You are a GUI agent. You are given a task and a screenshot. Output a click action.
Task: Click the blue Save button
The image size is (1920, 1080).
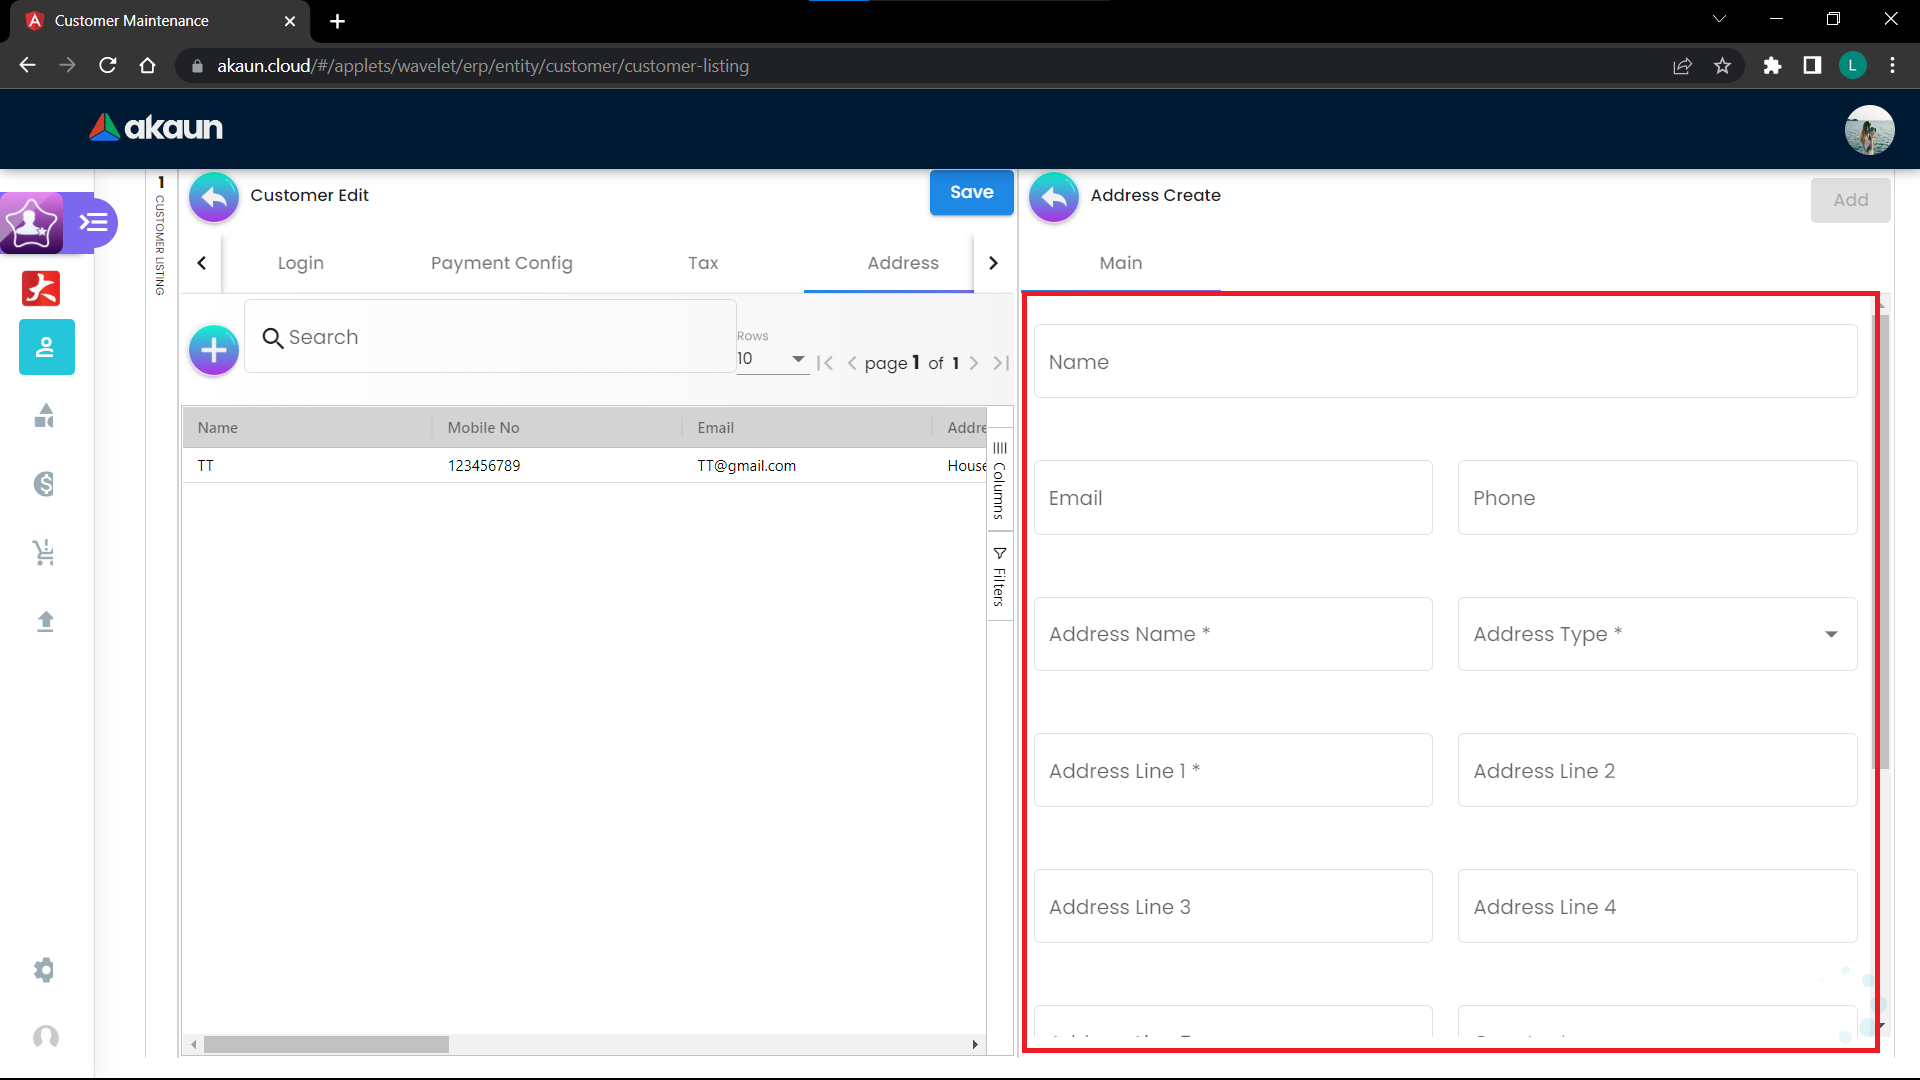pyautogui.click(x=970, y=192)
